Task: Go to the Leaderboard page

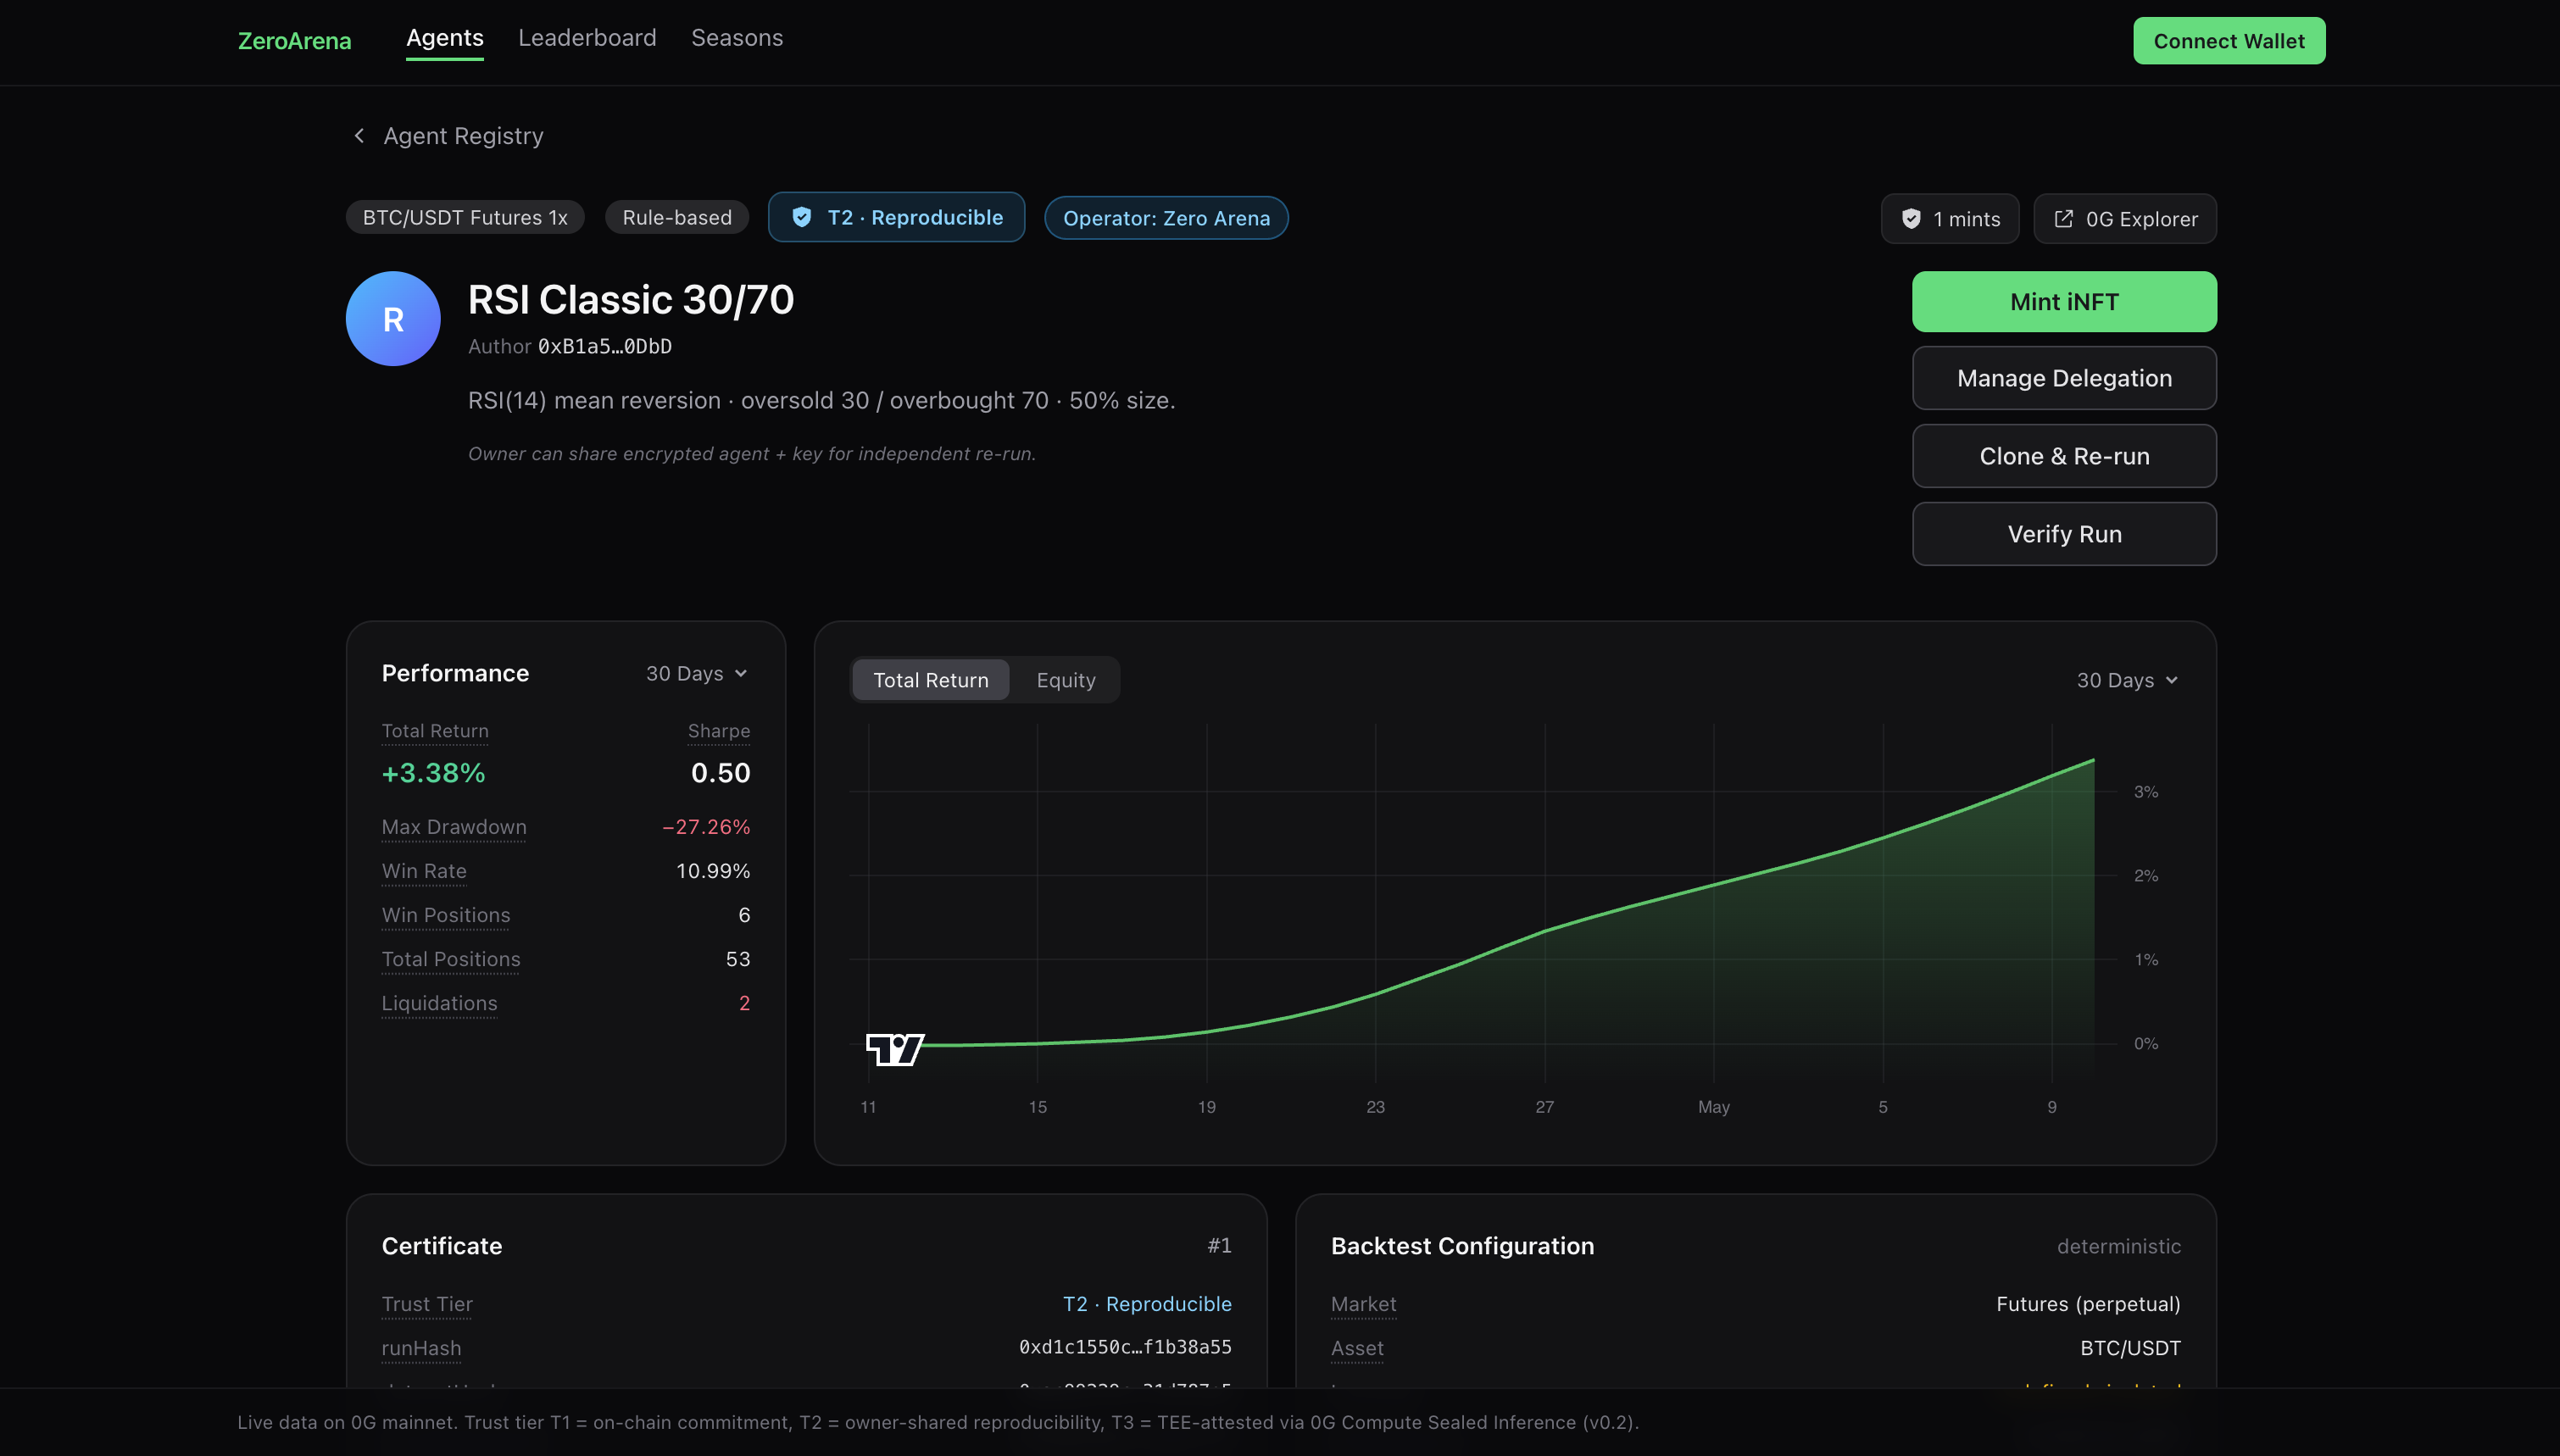Action: pyautogui.click(x=587, y=38)
